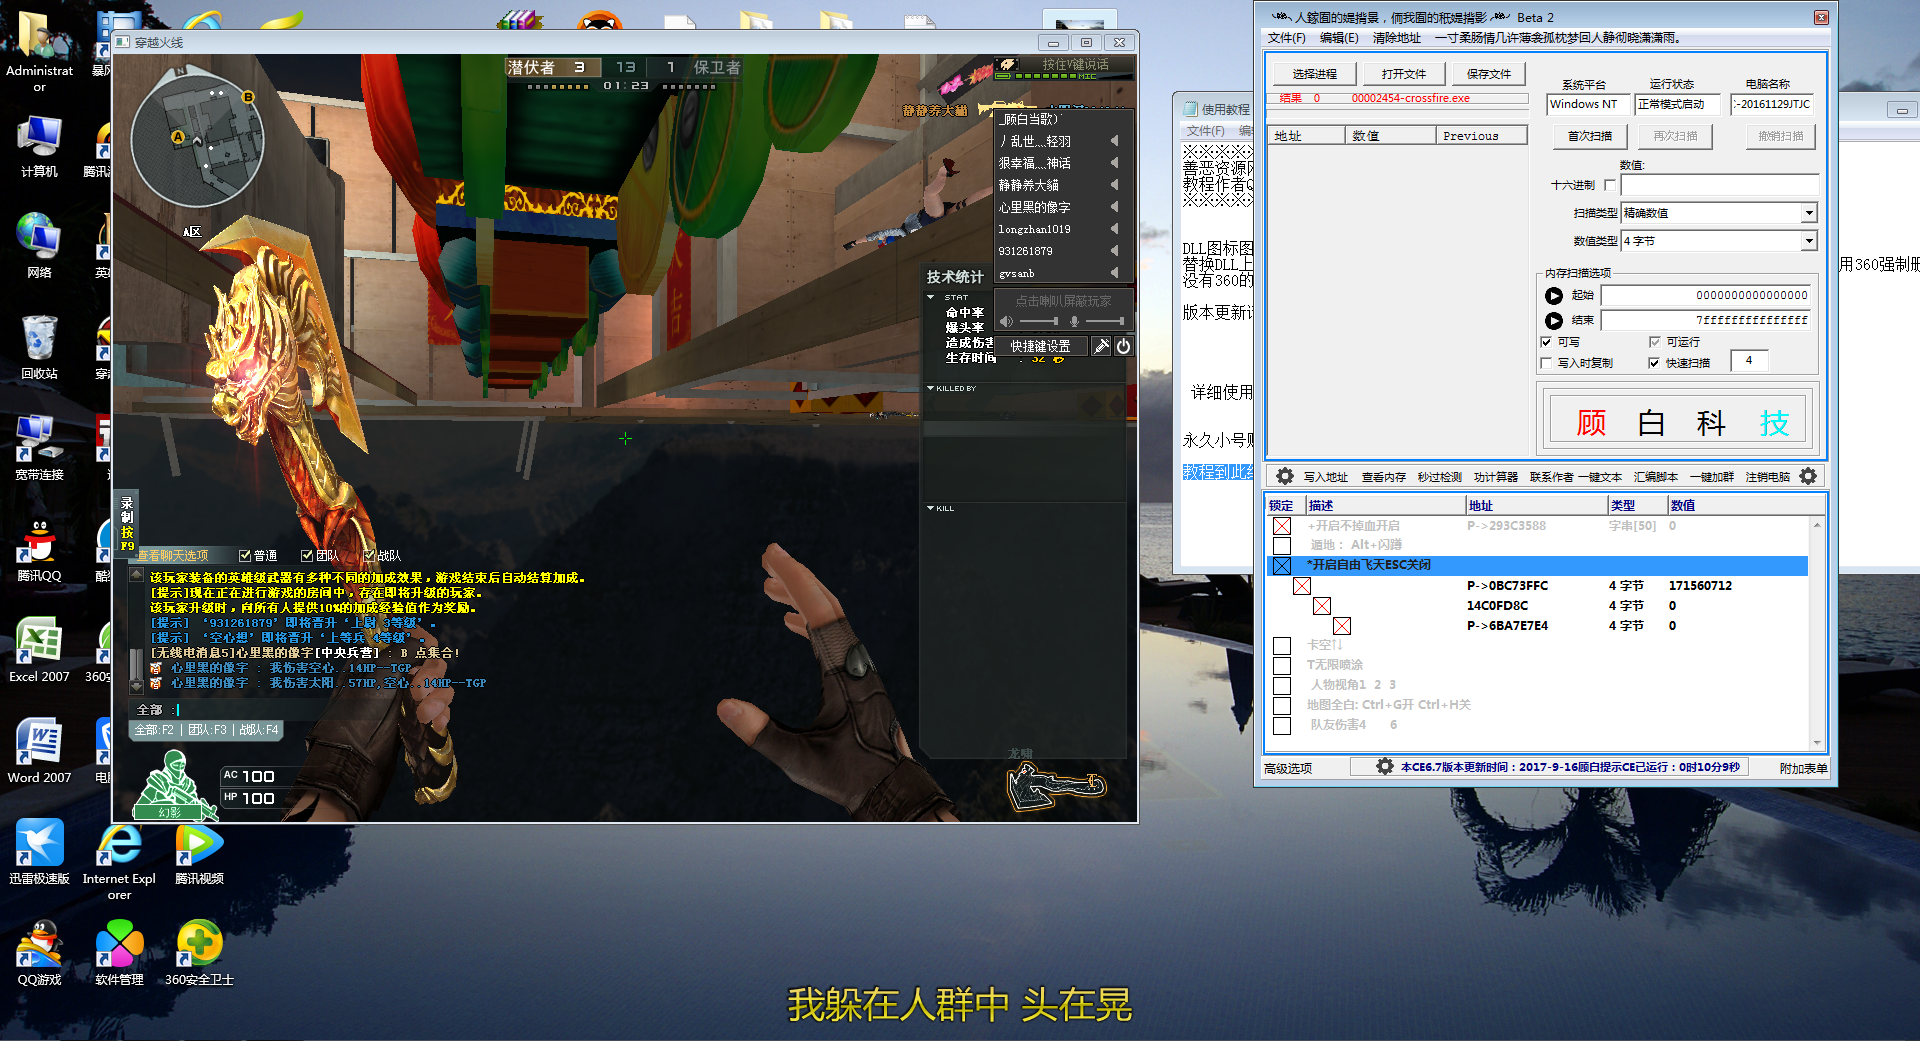
Task: Click the play icon next to 结束
Action: pyautogui.click(x=1554, y=321)
